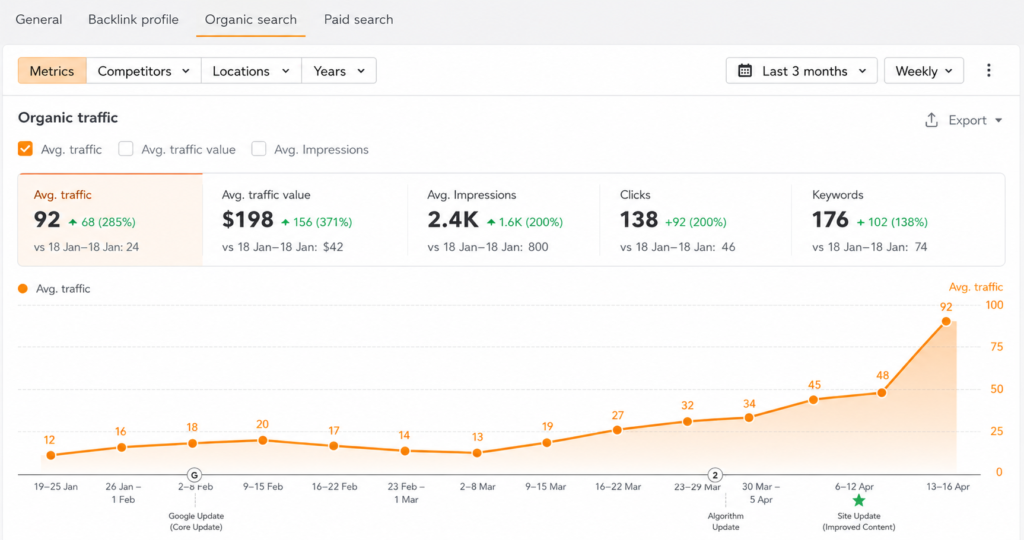Image resolution: width=1024 pixels, height=540 pixels.
Task: Click the Google Update G marker
Action: [194, 475]
